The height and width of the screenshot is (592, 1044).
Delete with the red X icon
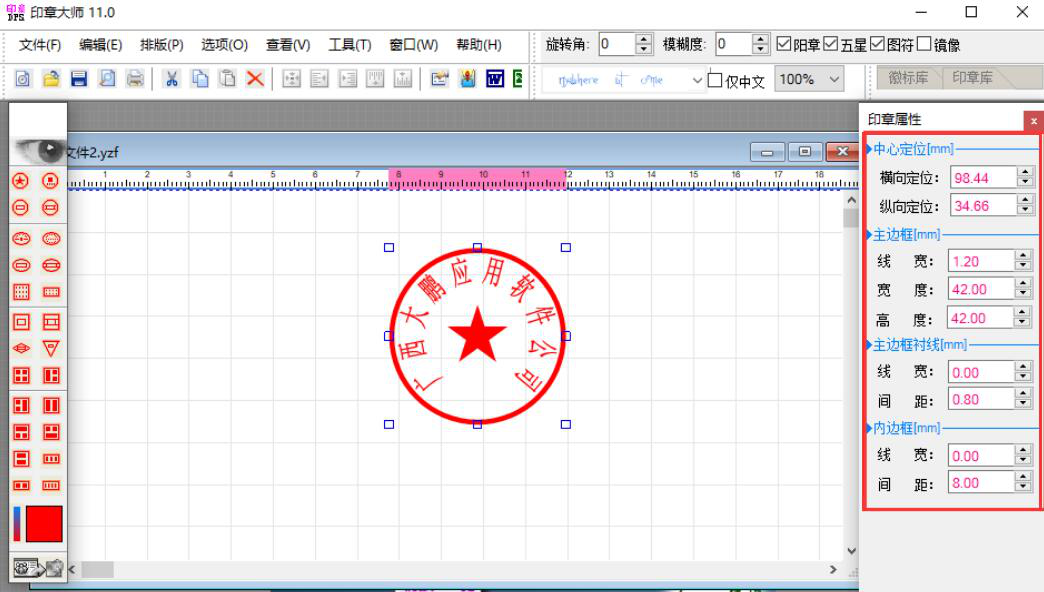[255, 79]
